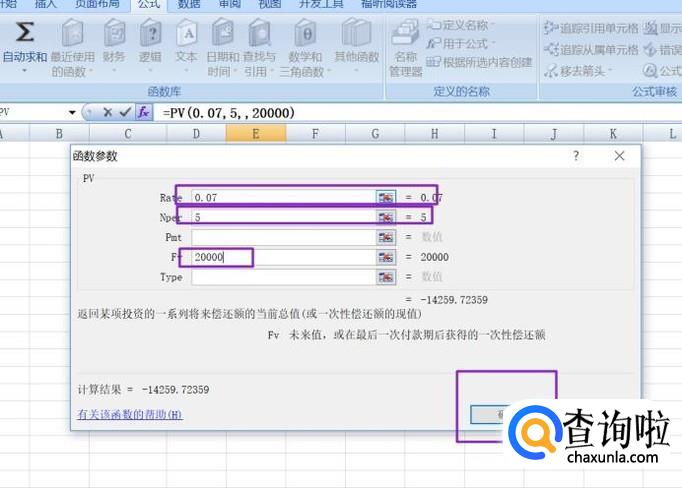The image size is (682, 488).
Task: Open the function help link (有关该函数的帮助)
Action: pos(130,414)
